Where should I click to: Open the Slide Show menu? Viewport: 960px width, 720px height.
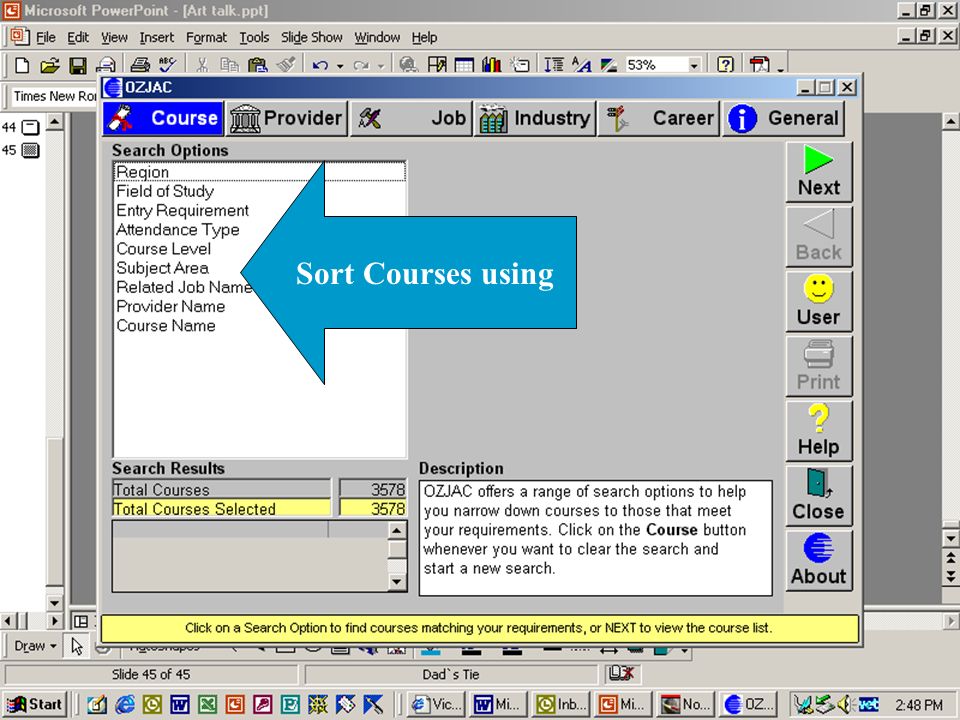(x=312, y=37)
